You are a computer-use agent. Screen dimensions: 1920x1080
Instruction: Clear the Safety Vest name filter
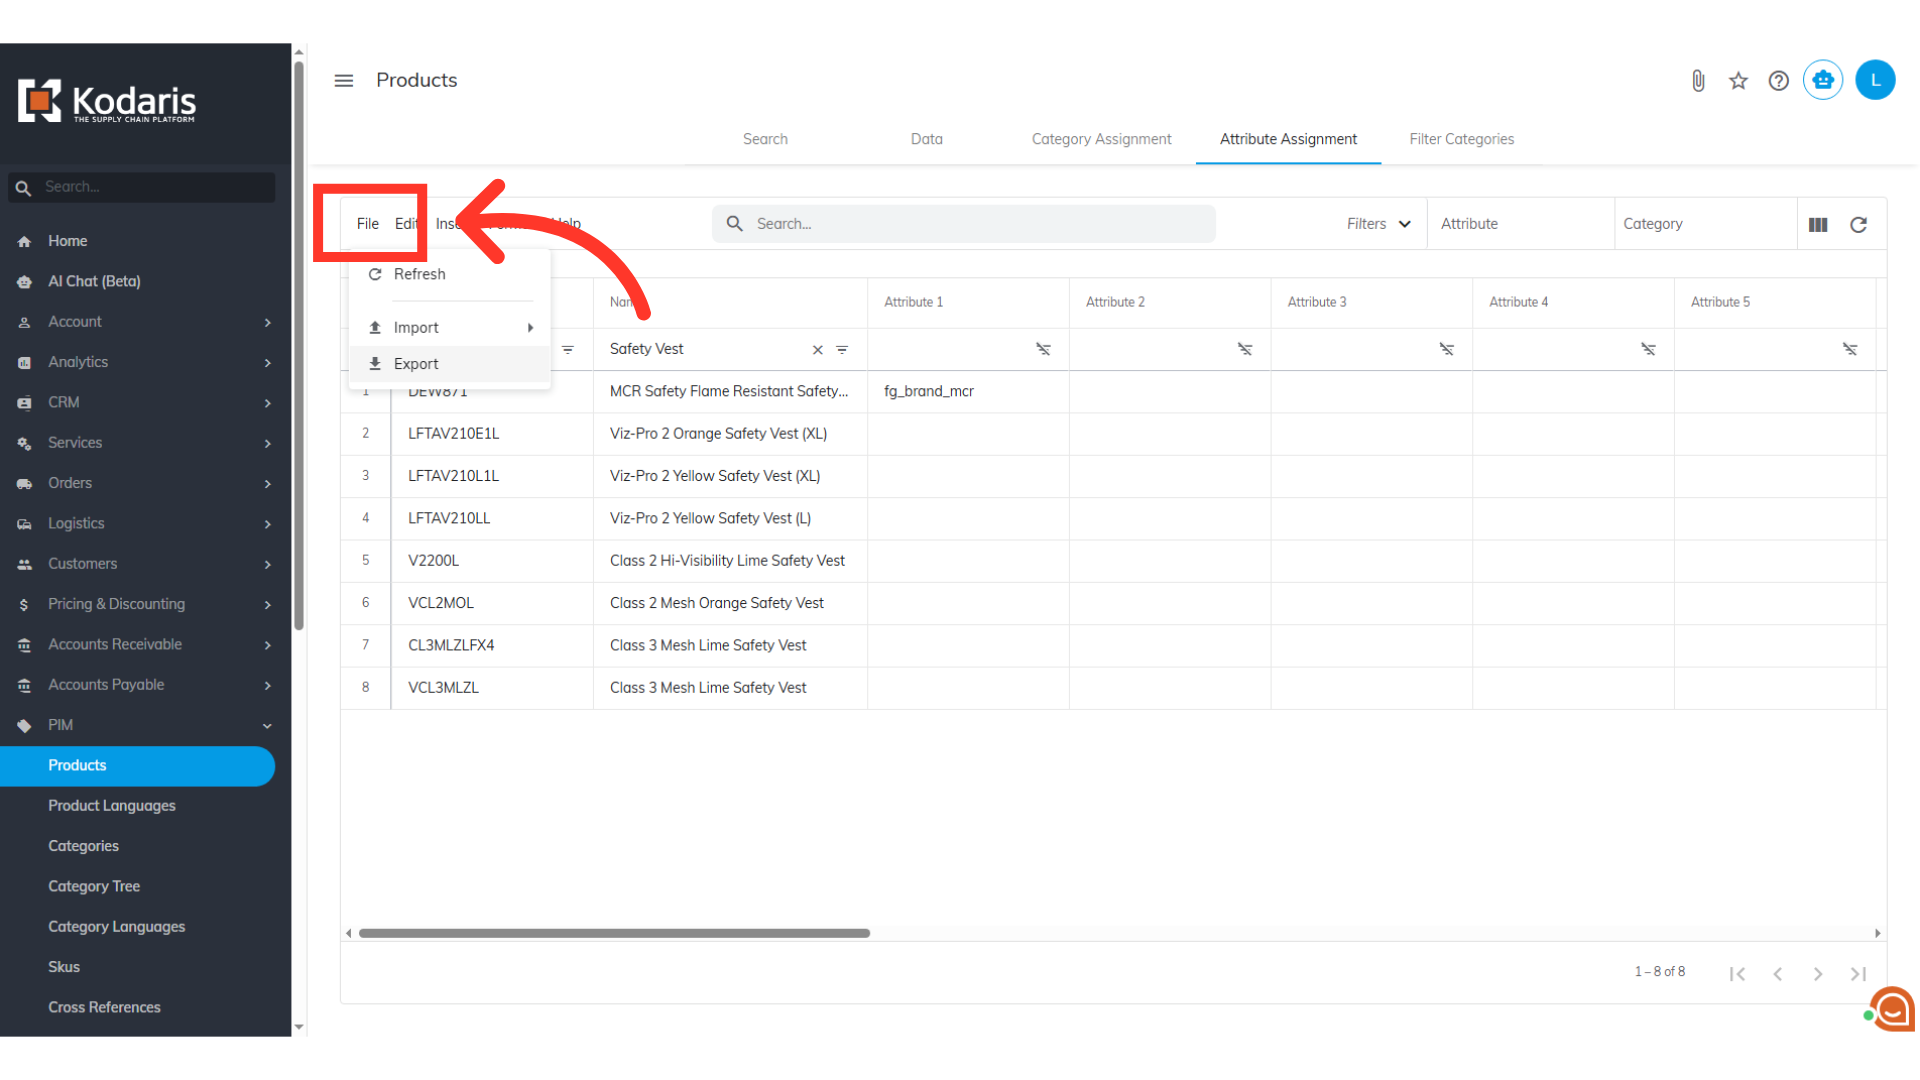click(x=817, y=350)
